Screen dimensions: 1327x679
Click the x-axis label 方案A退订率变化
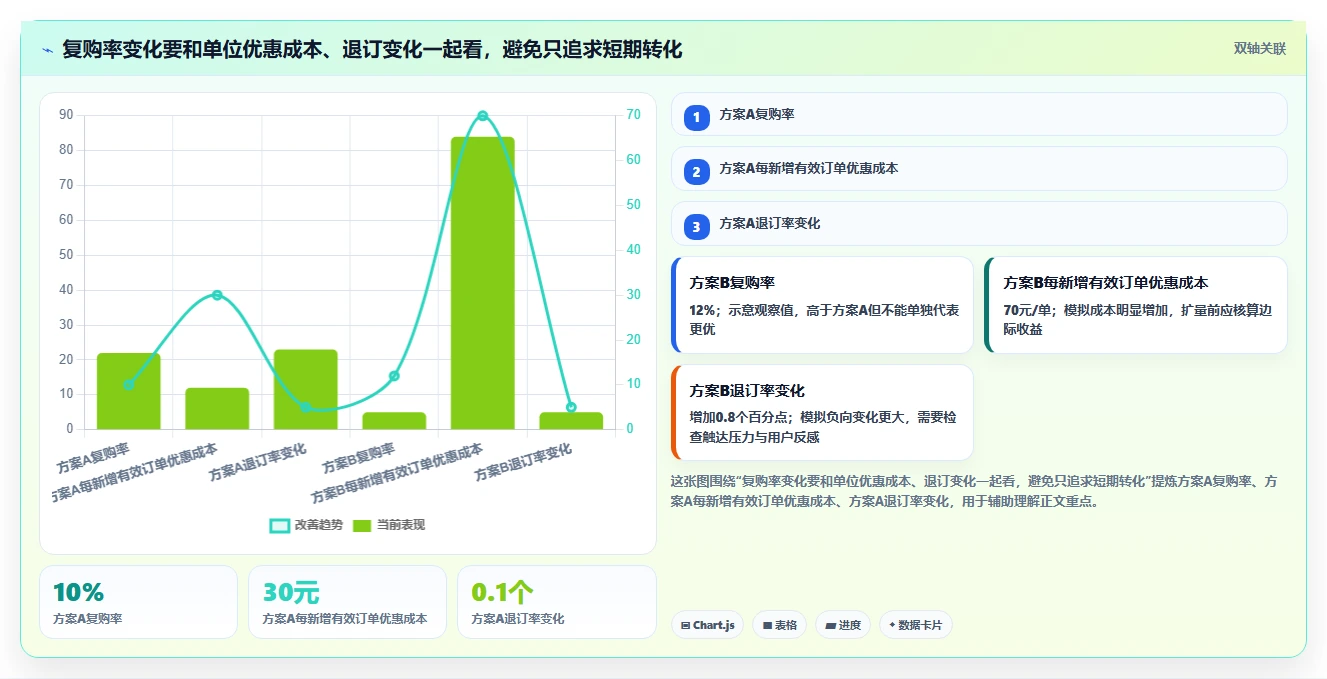pos(257,464)
